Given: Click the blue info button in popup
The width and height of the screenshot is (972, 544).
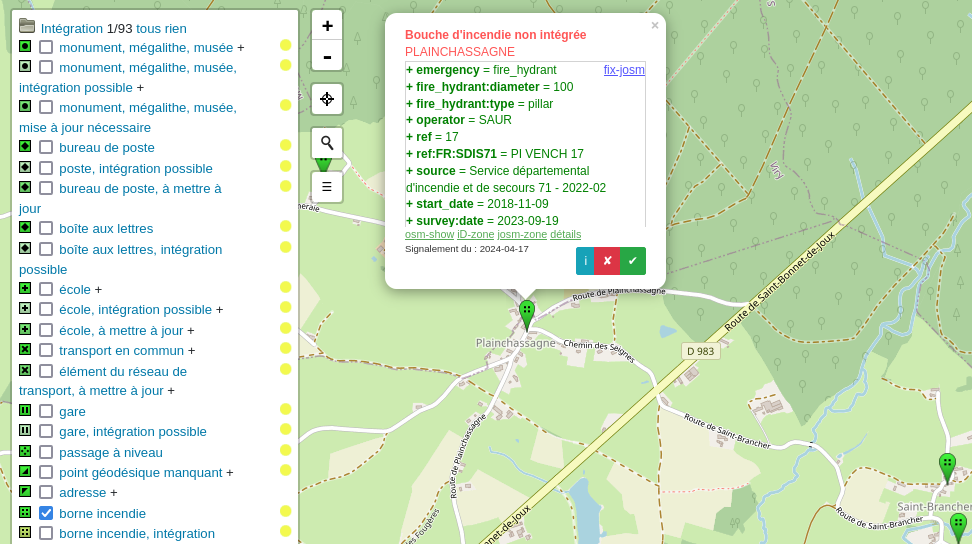Looking at the screenshot, I should pos(585,261).
